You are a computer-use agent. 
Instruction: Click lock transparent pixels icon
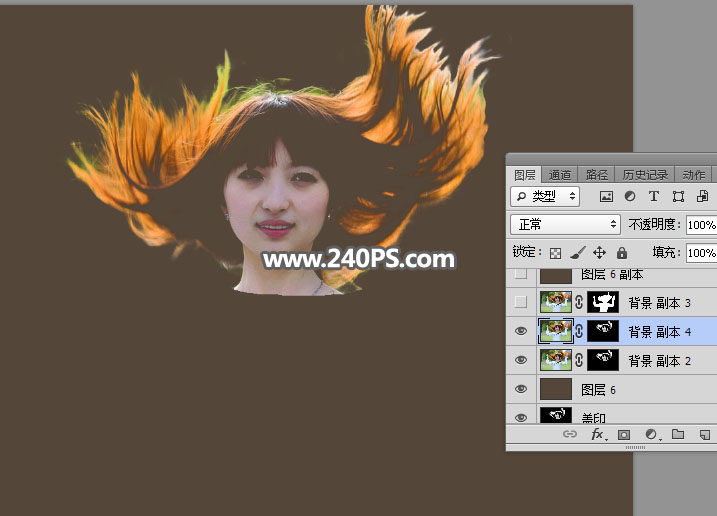coord(556,253)
